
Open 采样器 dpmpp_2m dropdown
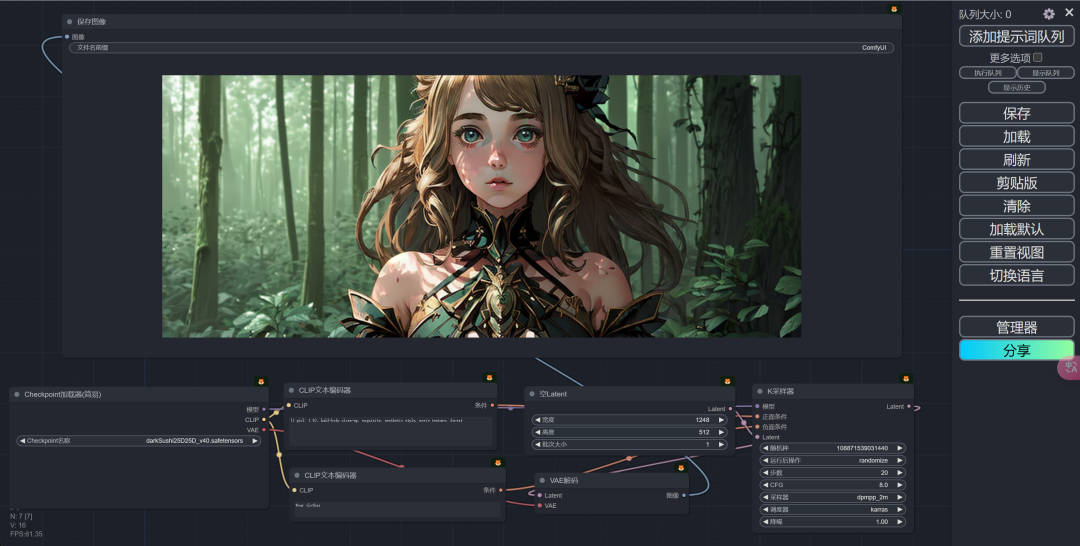click(x=833, y=497)
